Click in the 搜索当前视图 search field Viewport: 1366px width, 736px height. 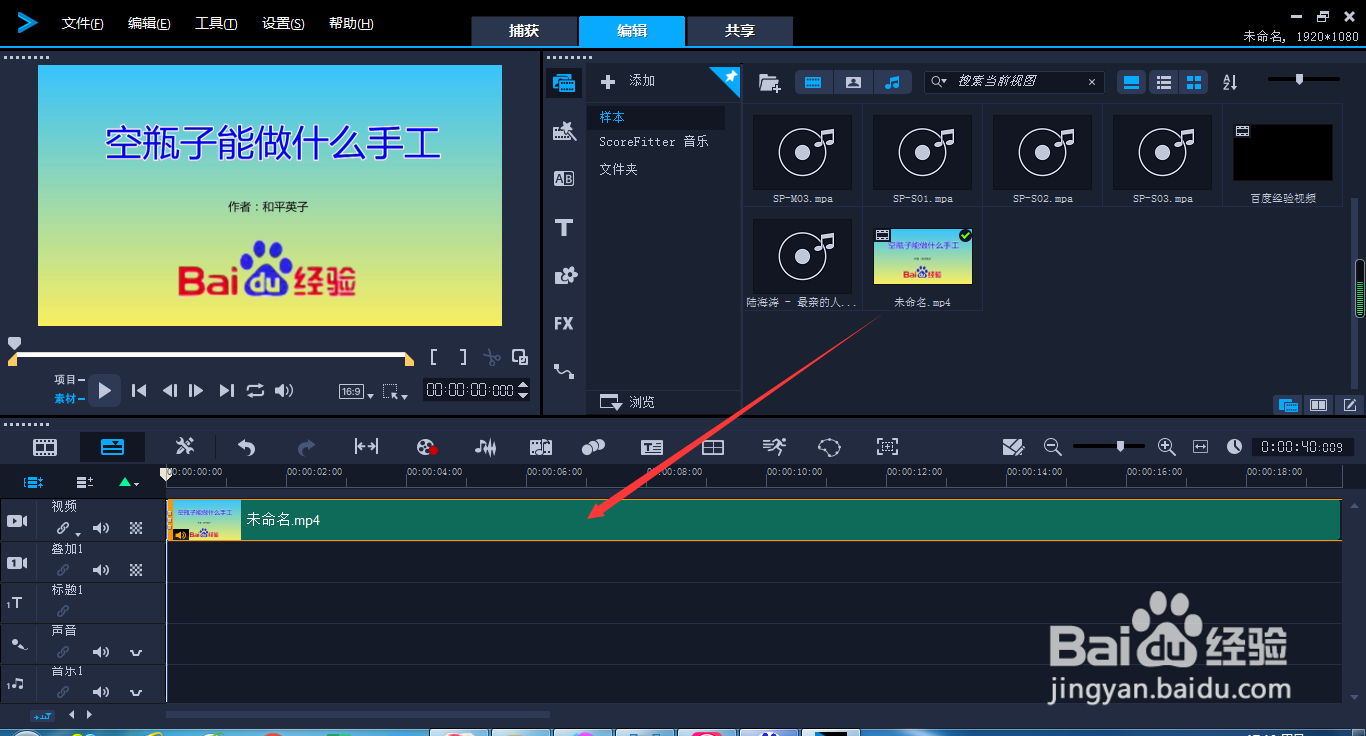[1015, 82]
